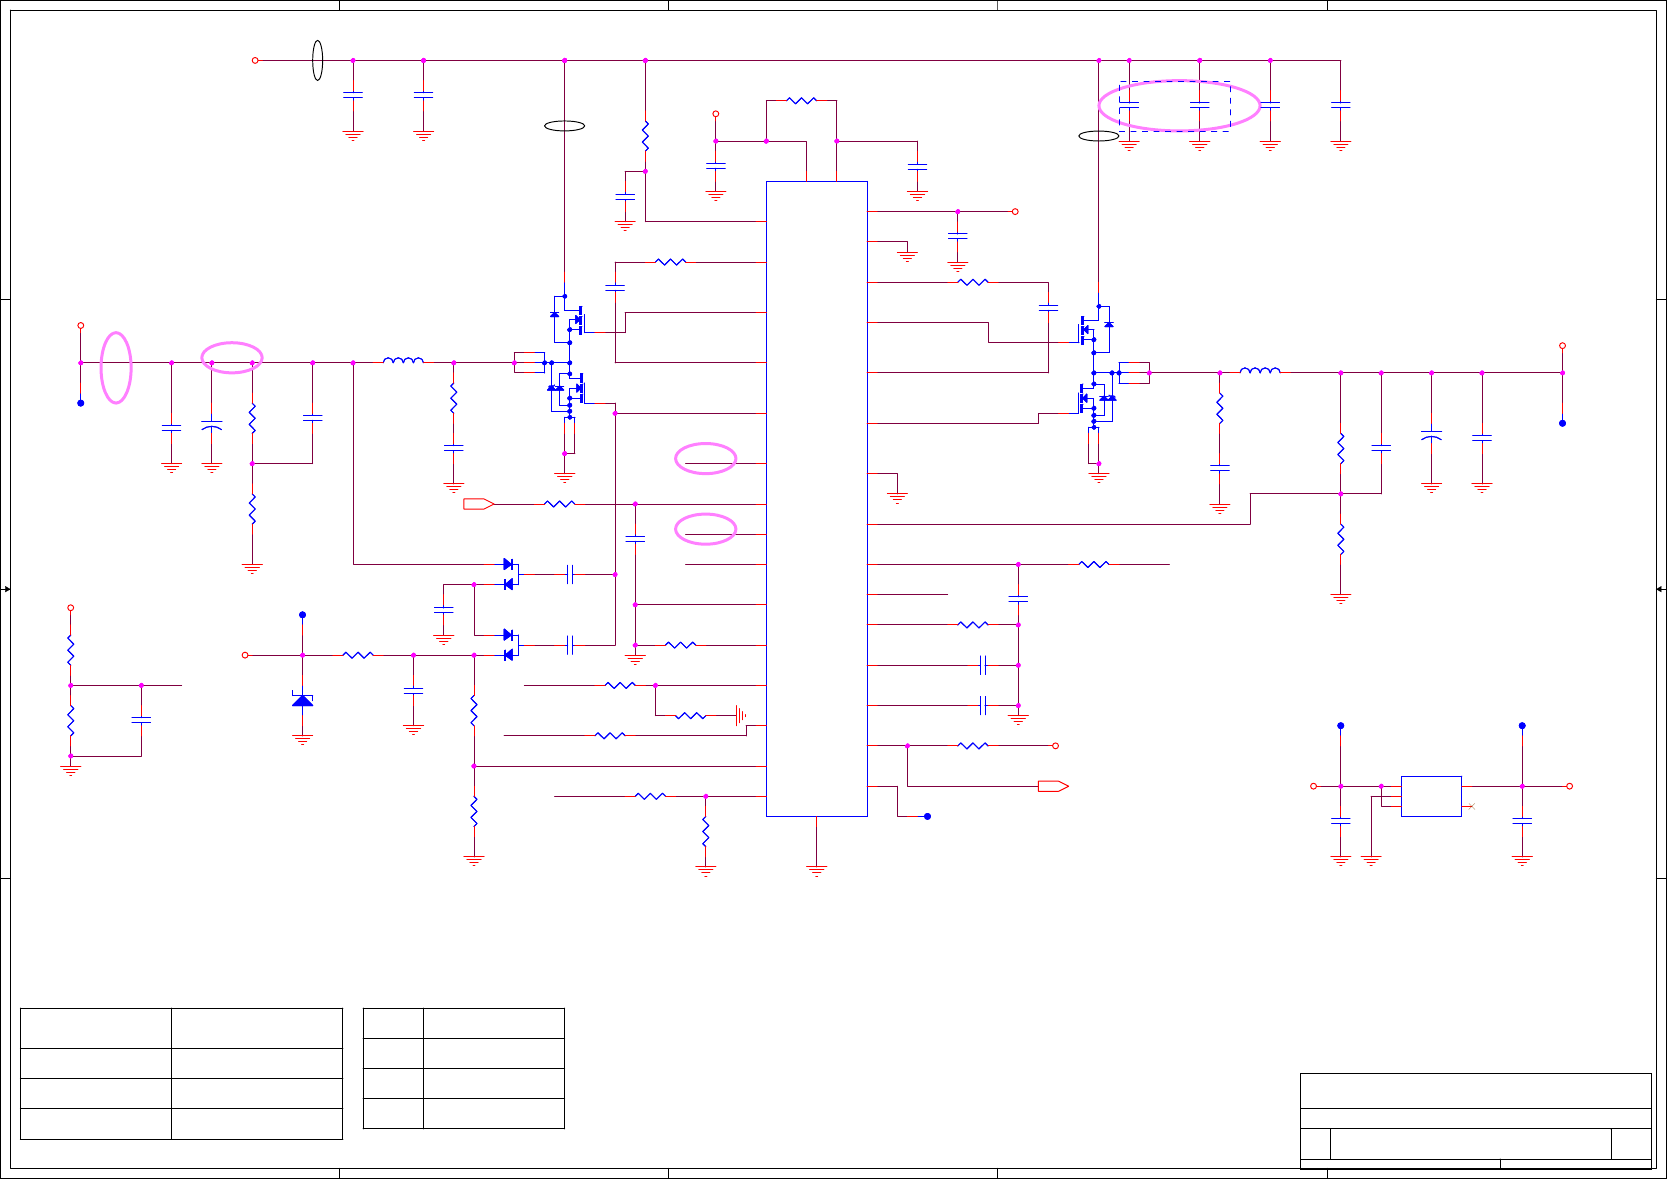Viewport: 1667px width, 1179px height.
Task: Select the polarized capacitor on the right output
Action: tap(1431, 436)
